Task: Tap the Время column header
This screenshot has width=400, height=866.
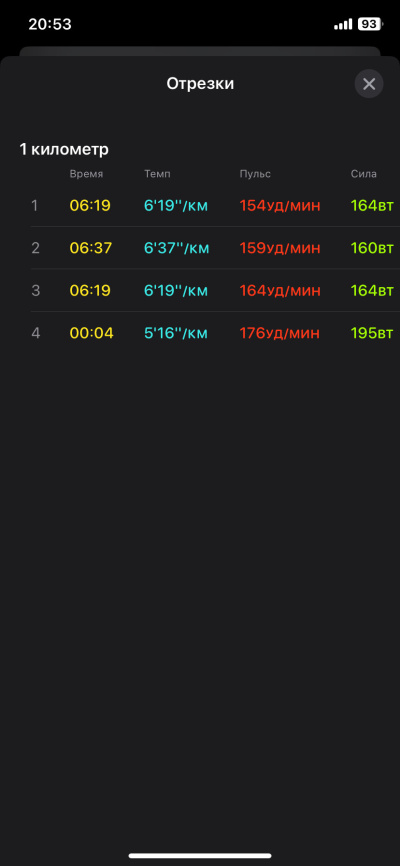Action: click(86, 174)
